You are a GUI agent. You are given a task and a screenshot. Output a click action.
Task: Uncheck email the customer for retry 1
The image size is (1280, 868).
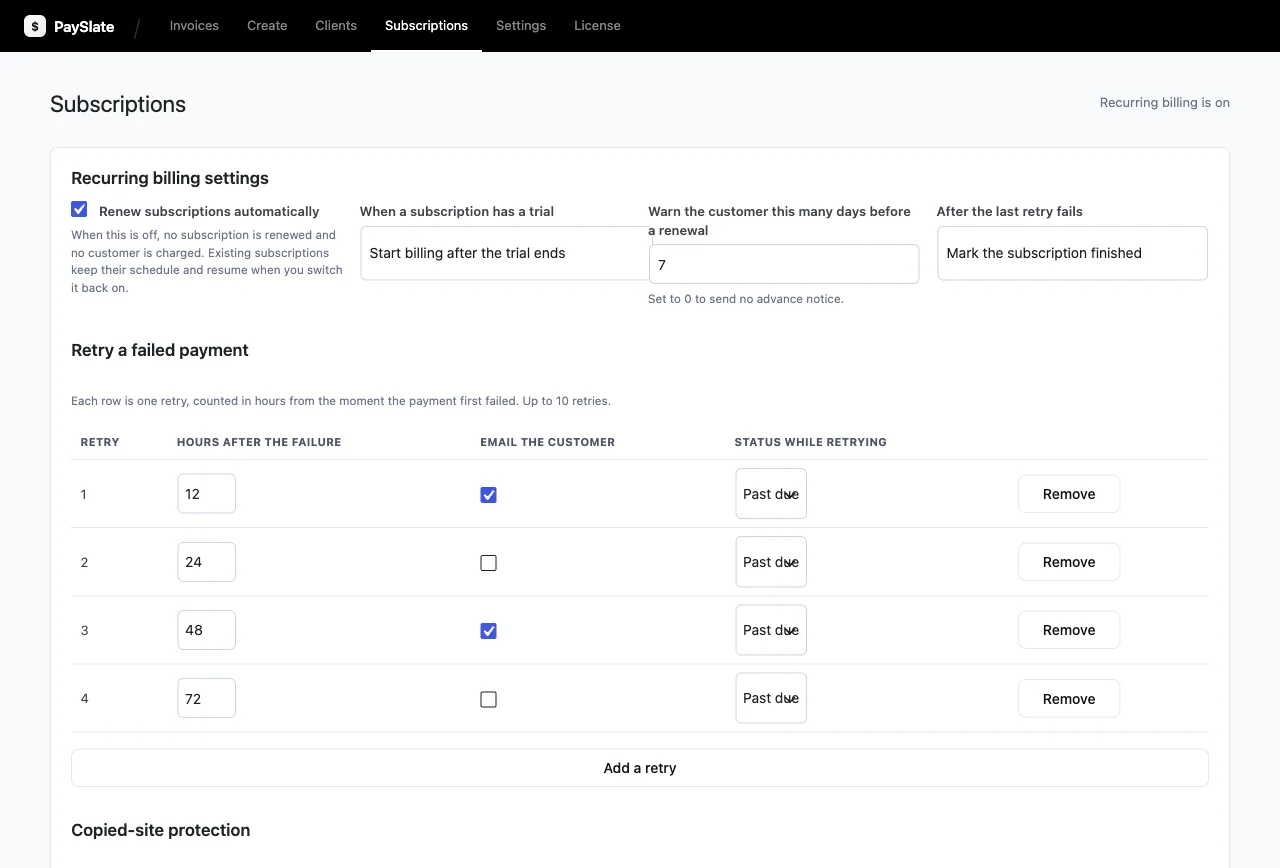coord(488,495)
